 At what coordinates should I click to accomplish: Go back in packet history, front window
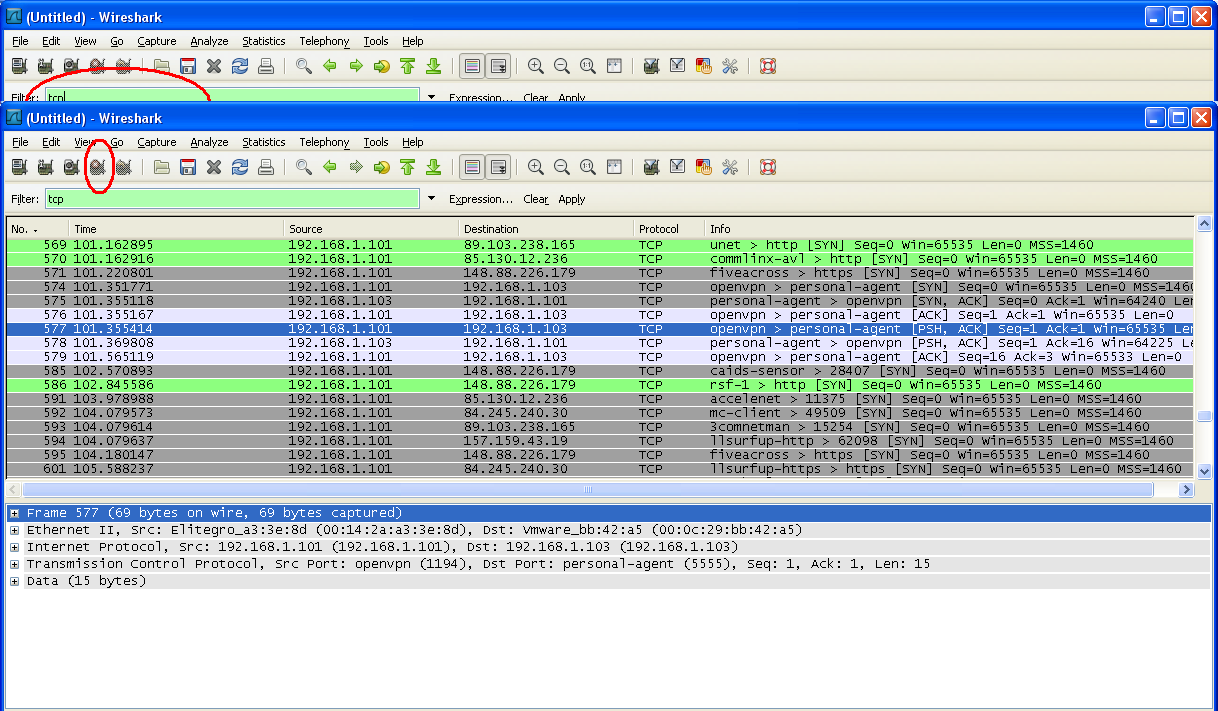point(329,167)
